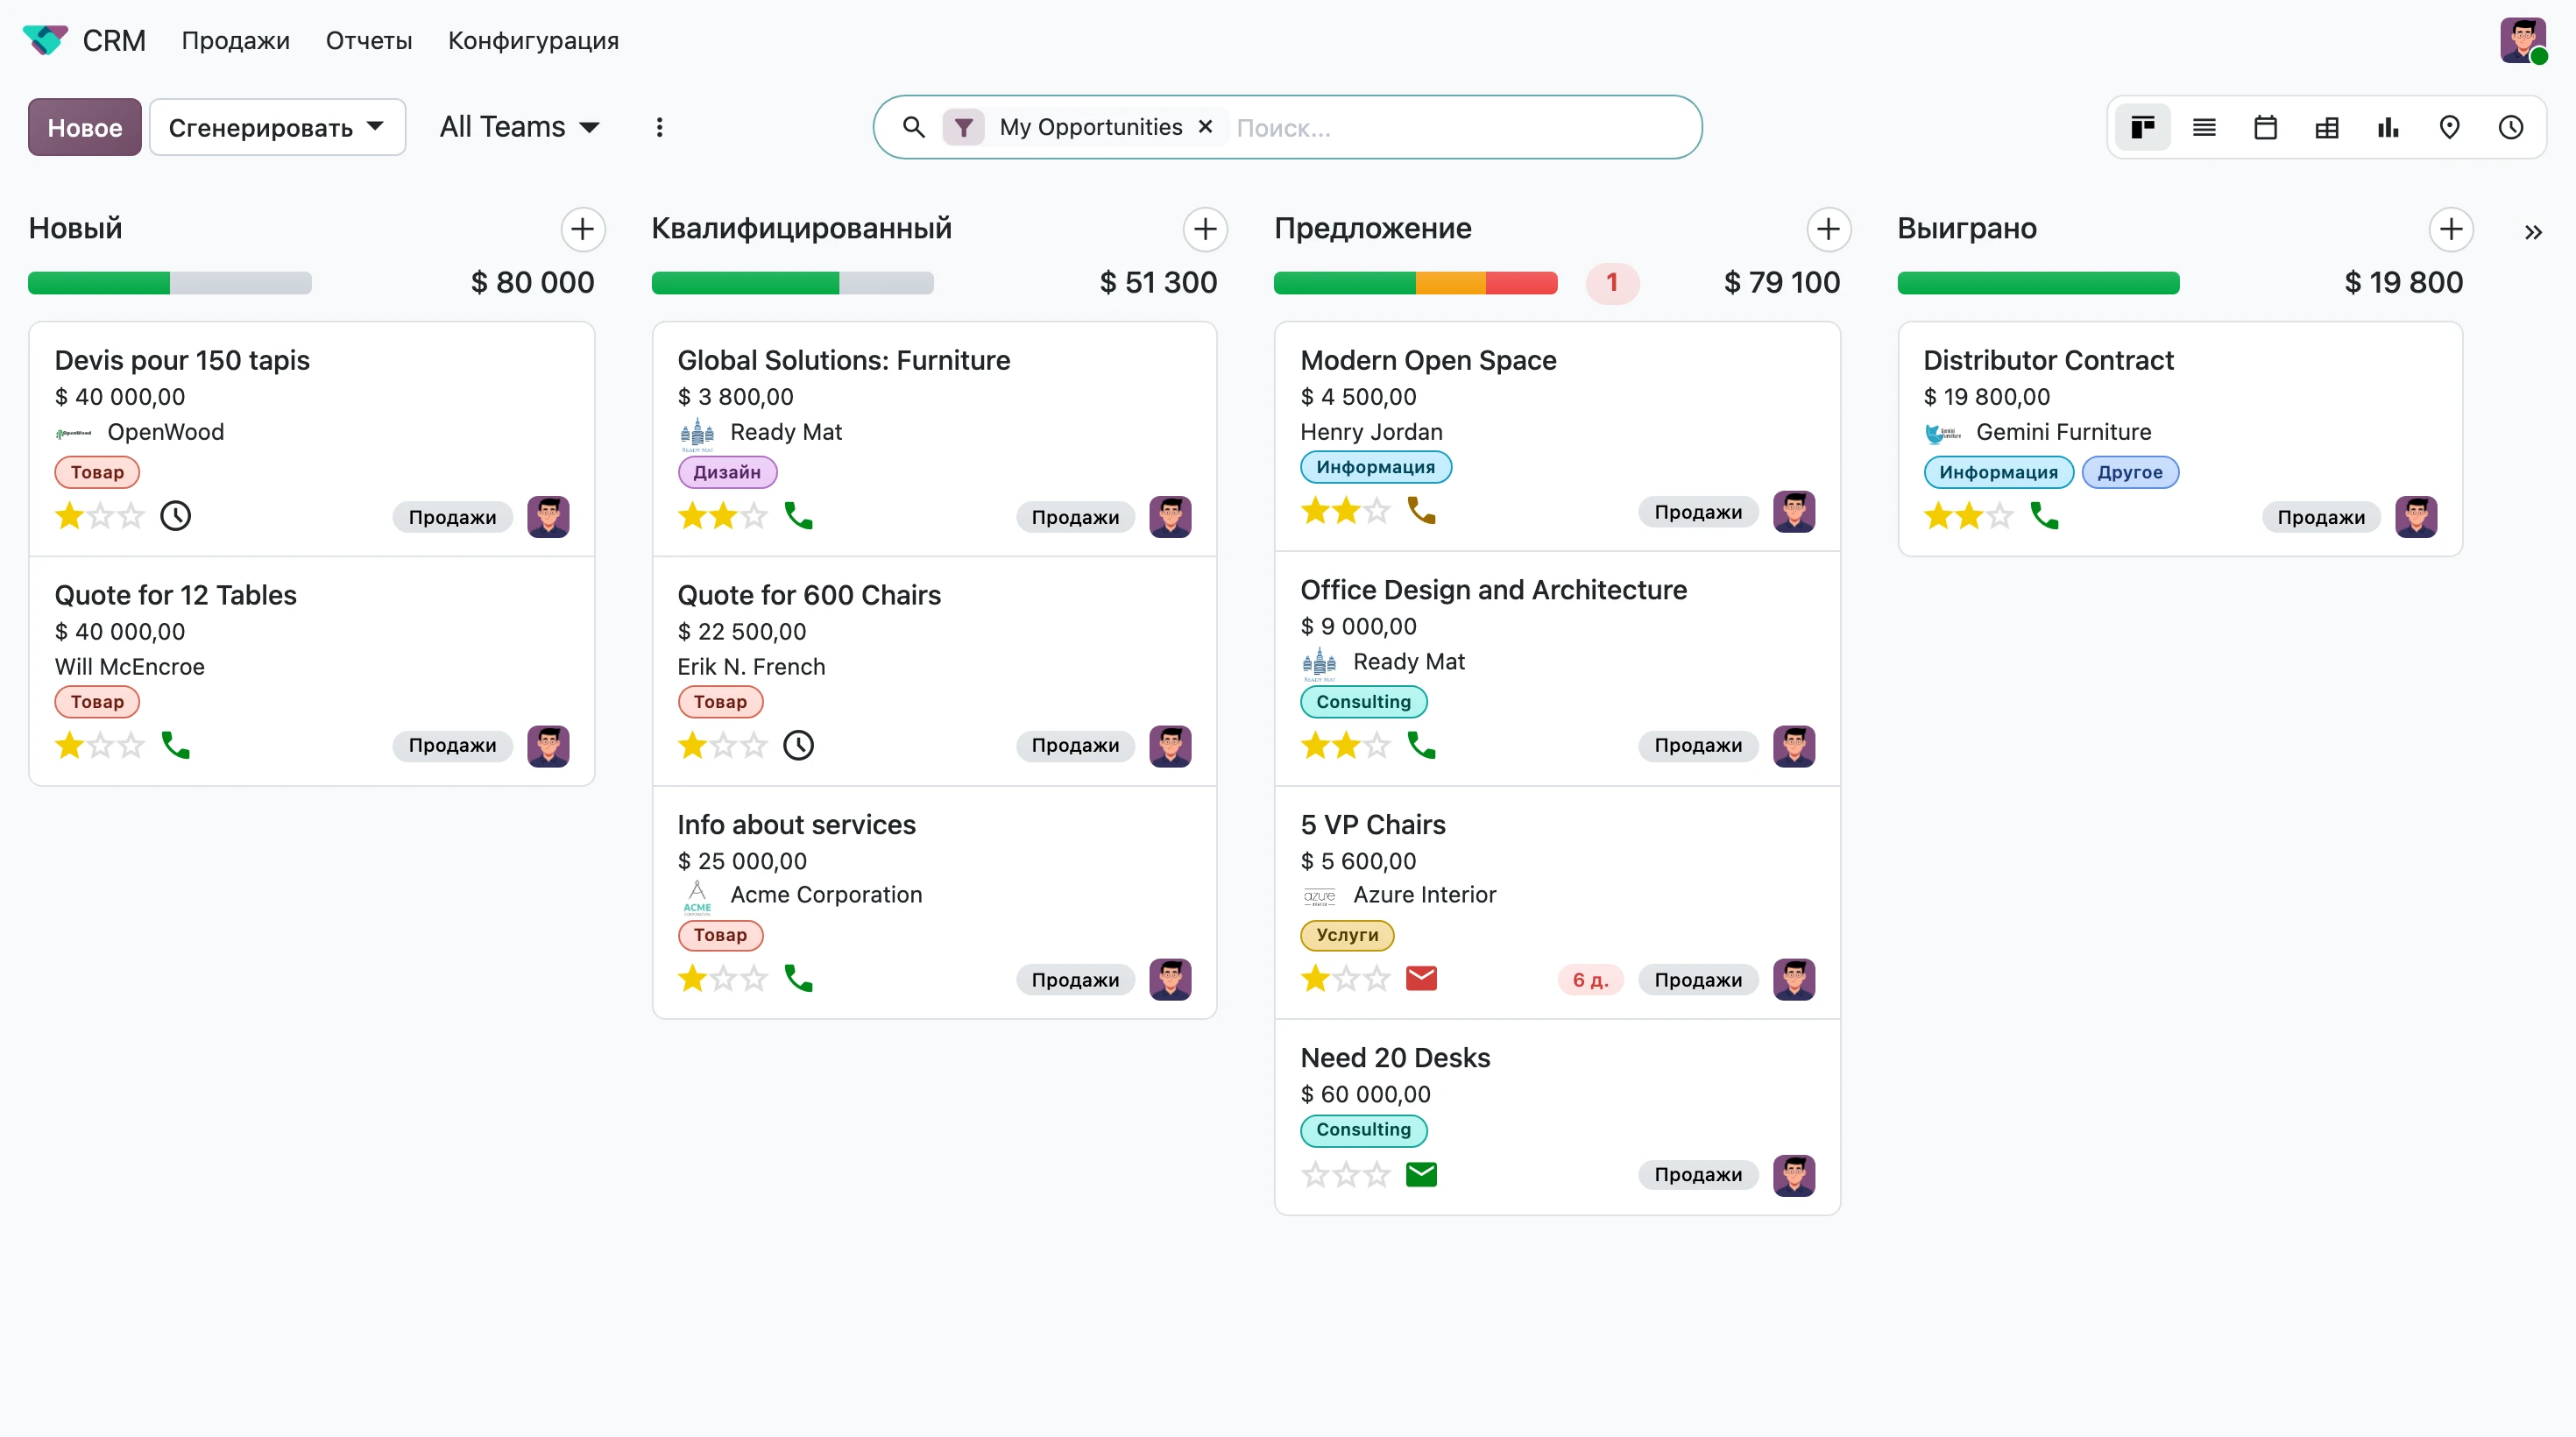The image size is (2576, 1437).
Task: Click the clock activity icon on Devis pour 150 tapis
Action: point(175,516)
